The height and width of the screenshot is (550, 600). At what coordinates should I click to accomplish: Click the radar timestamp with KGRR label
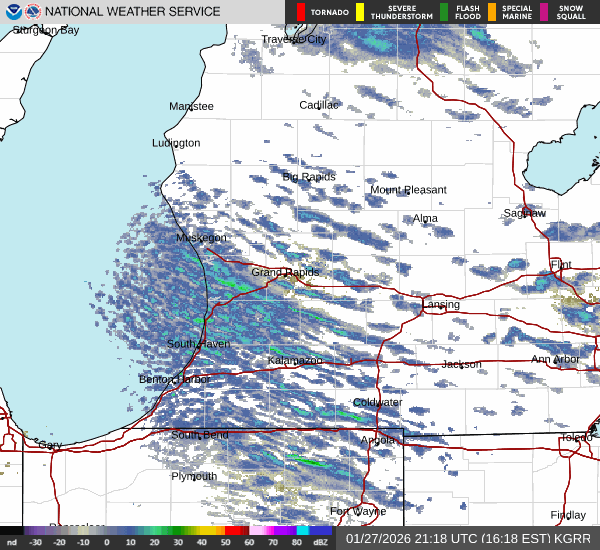point(468,538)
